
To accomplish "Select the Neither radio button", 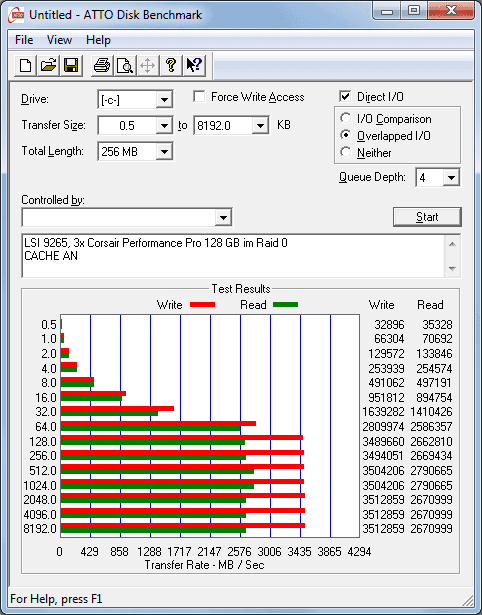I will tap(346, 153).
